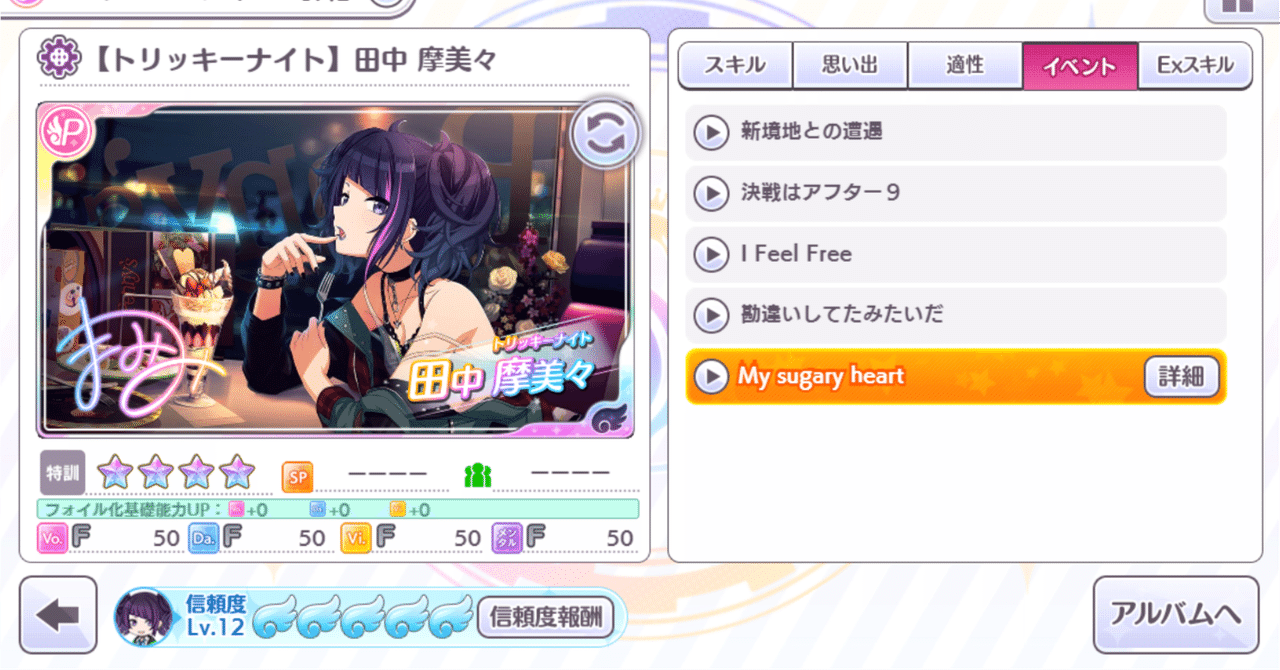Image resolution: width=1280 pixels, height=670 pixels.
Task: Tap the orange SP icon
Action: coord(297,476)
